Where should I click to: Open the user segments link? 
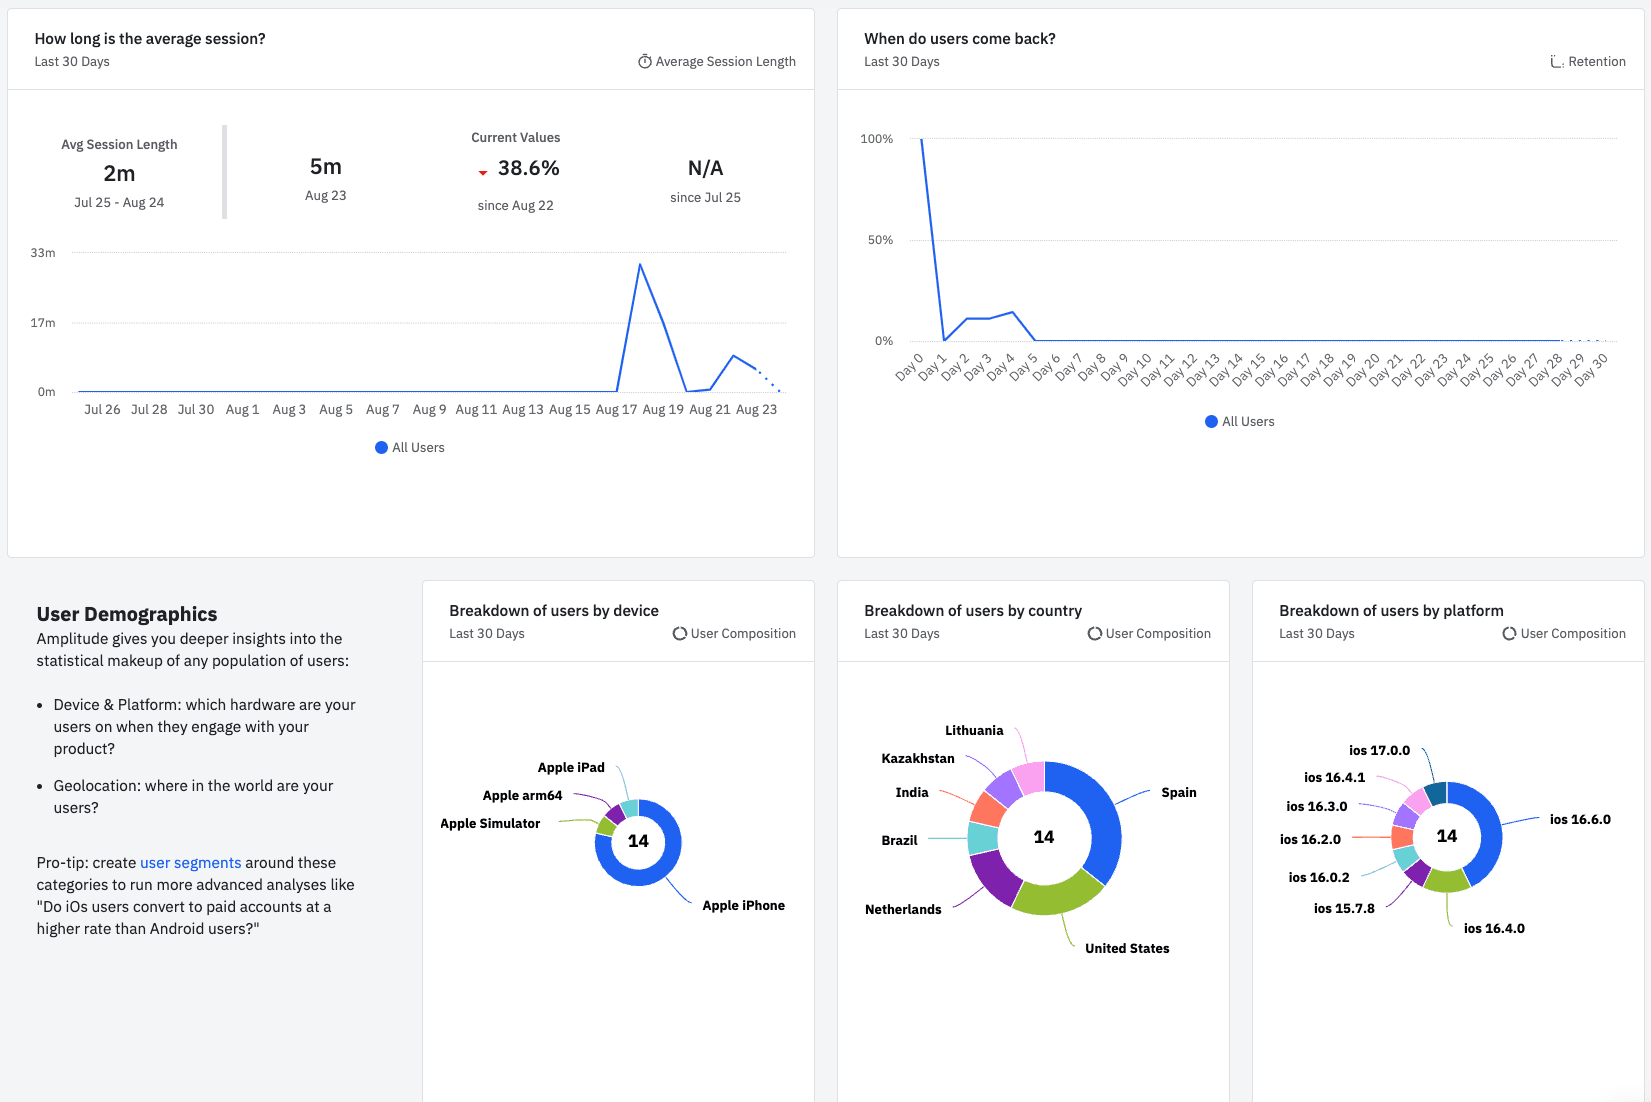pyautogui.click(x=190, y=863)
